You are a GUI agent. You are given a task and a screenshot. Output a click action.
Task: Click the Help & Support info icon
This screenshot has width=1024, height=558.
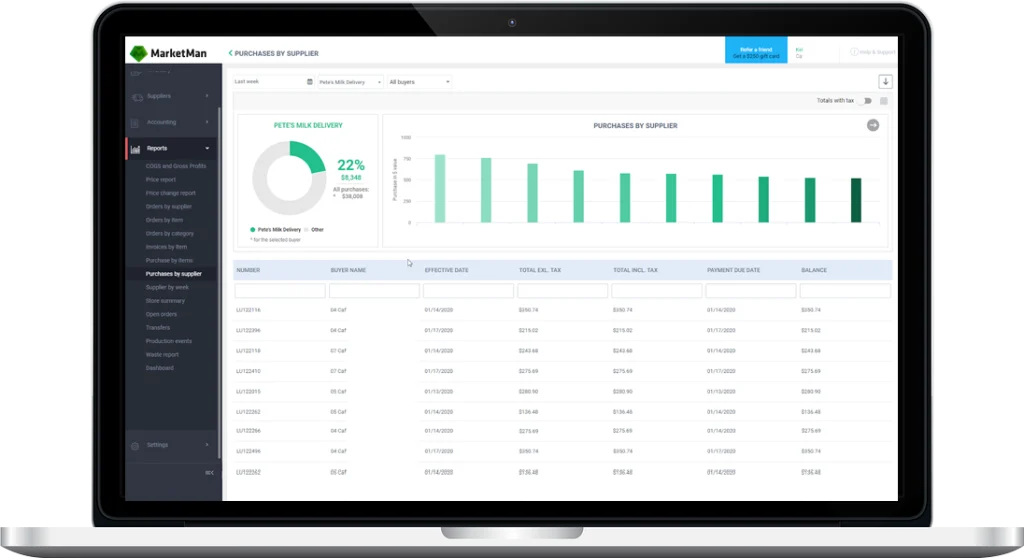coord(854,52)
